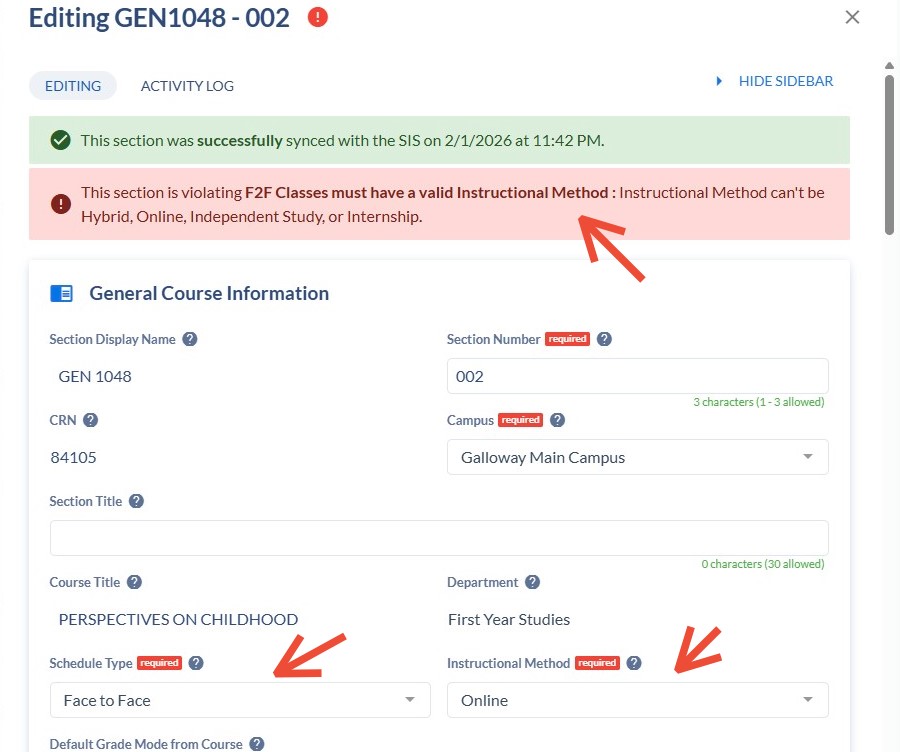Open the Campus dropdown showing Galloway Main Campus
Screen dimensions: 900x752
[x=637, y=457]
